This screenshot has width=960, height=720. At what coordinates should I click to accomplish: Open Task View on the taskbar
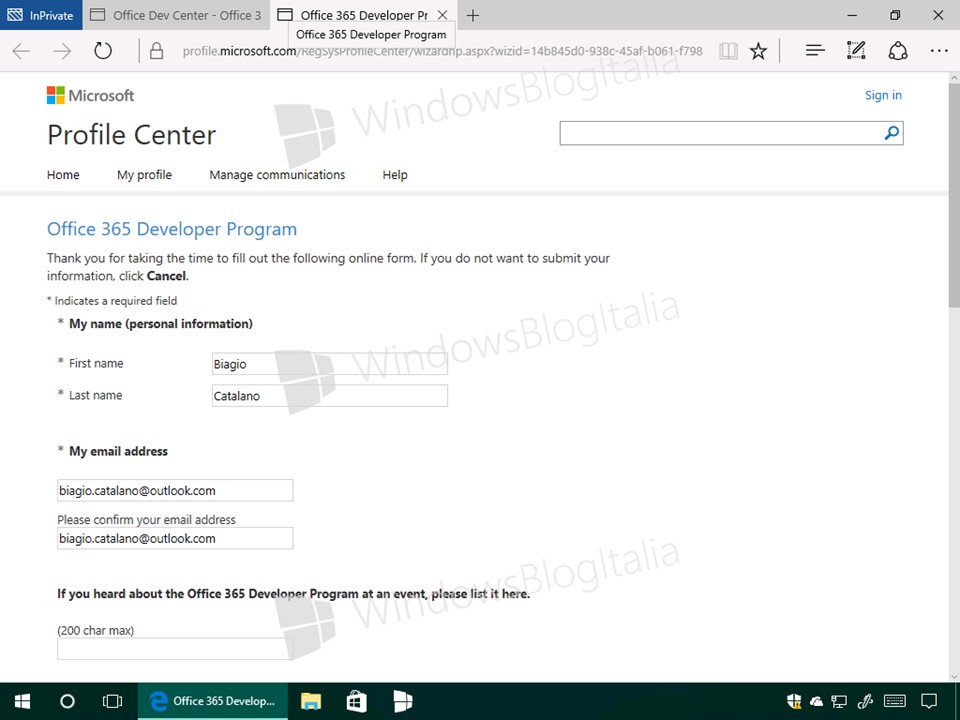point(112,701)
